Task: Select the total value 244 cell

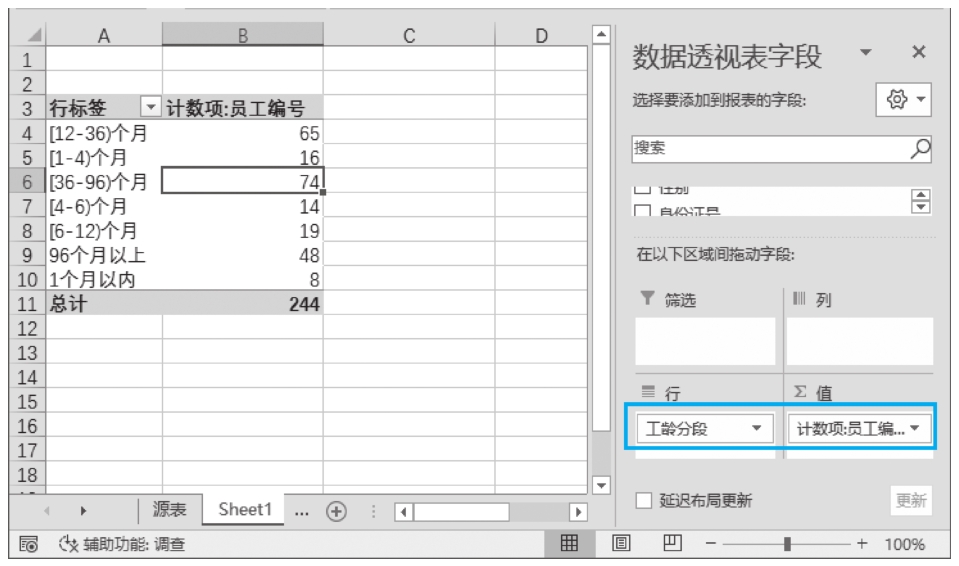Action: (243, 303)
